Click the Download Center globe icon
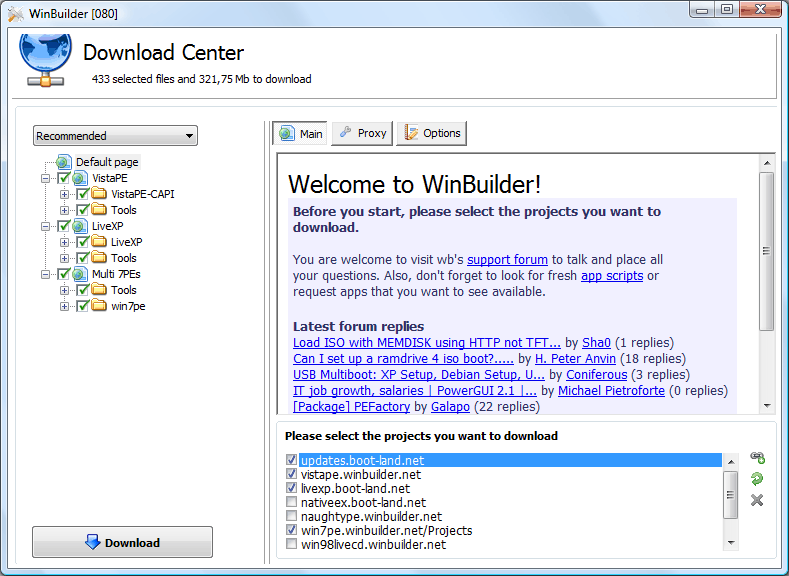789x576 pixels. [45, 60]
